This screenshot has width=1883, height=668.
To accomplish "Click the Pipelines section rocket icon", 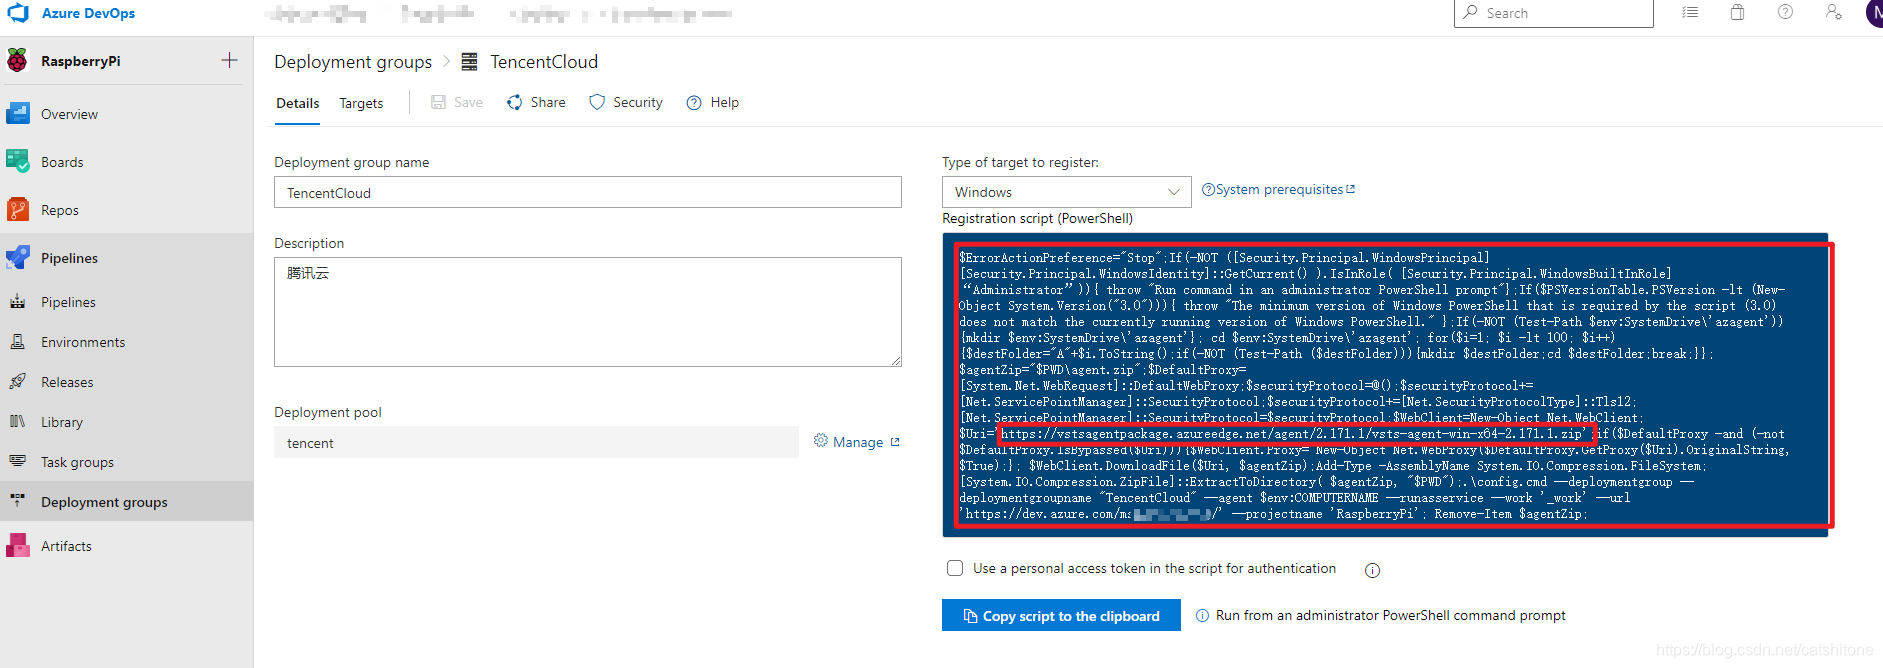I will pos(17,257).
